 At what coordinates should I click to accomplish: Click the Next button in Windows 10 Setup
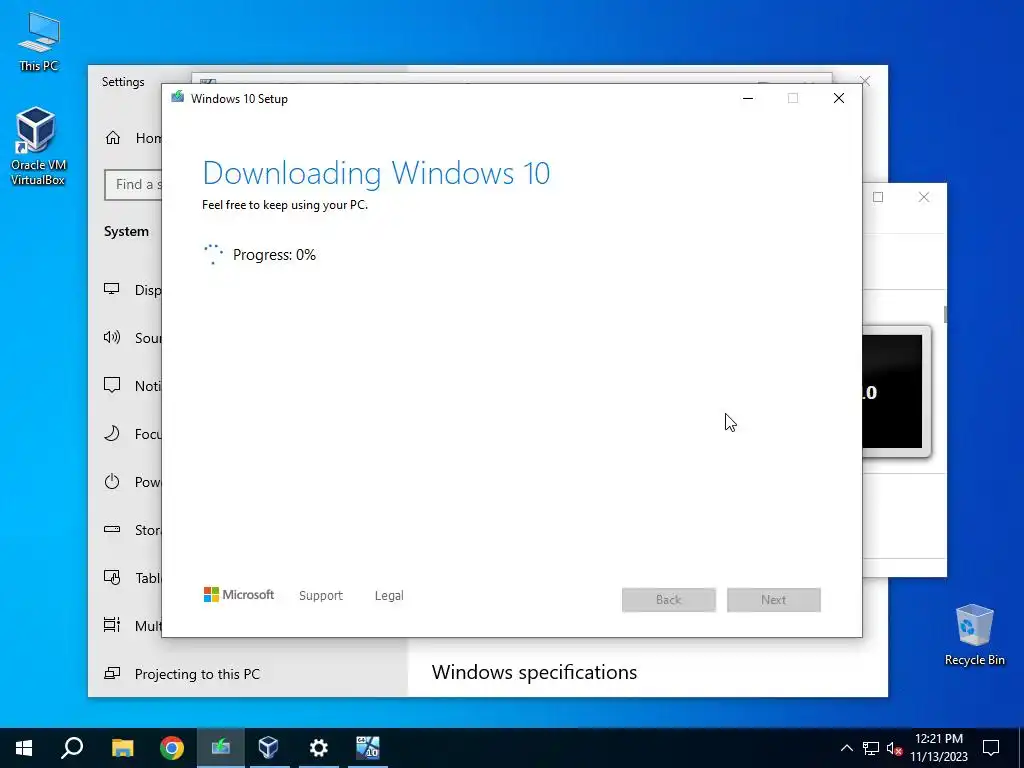click(x=774, y=600)
